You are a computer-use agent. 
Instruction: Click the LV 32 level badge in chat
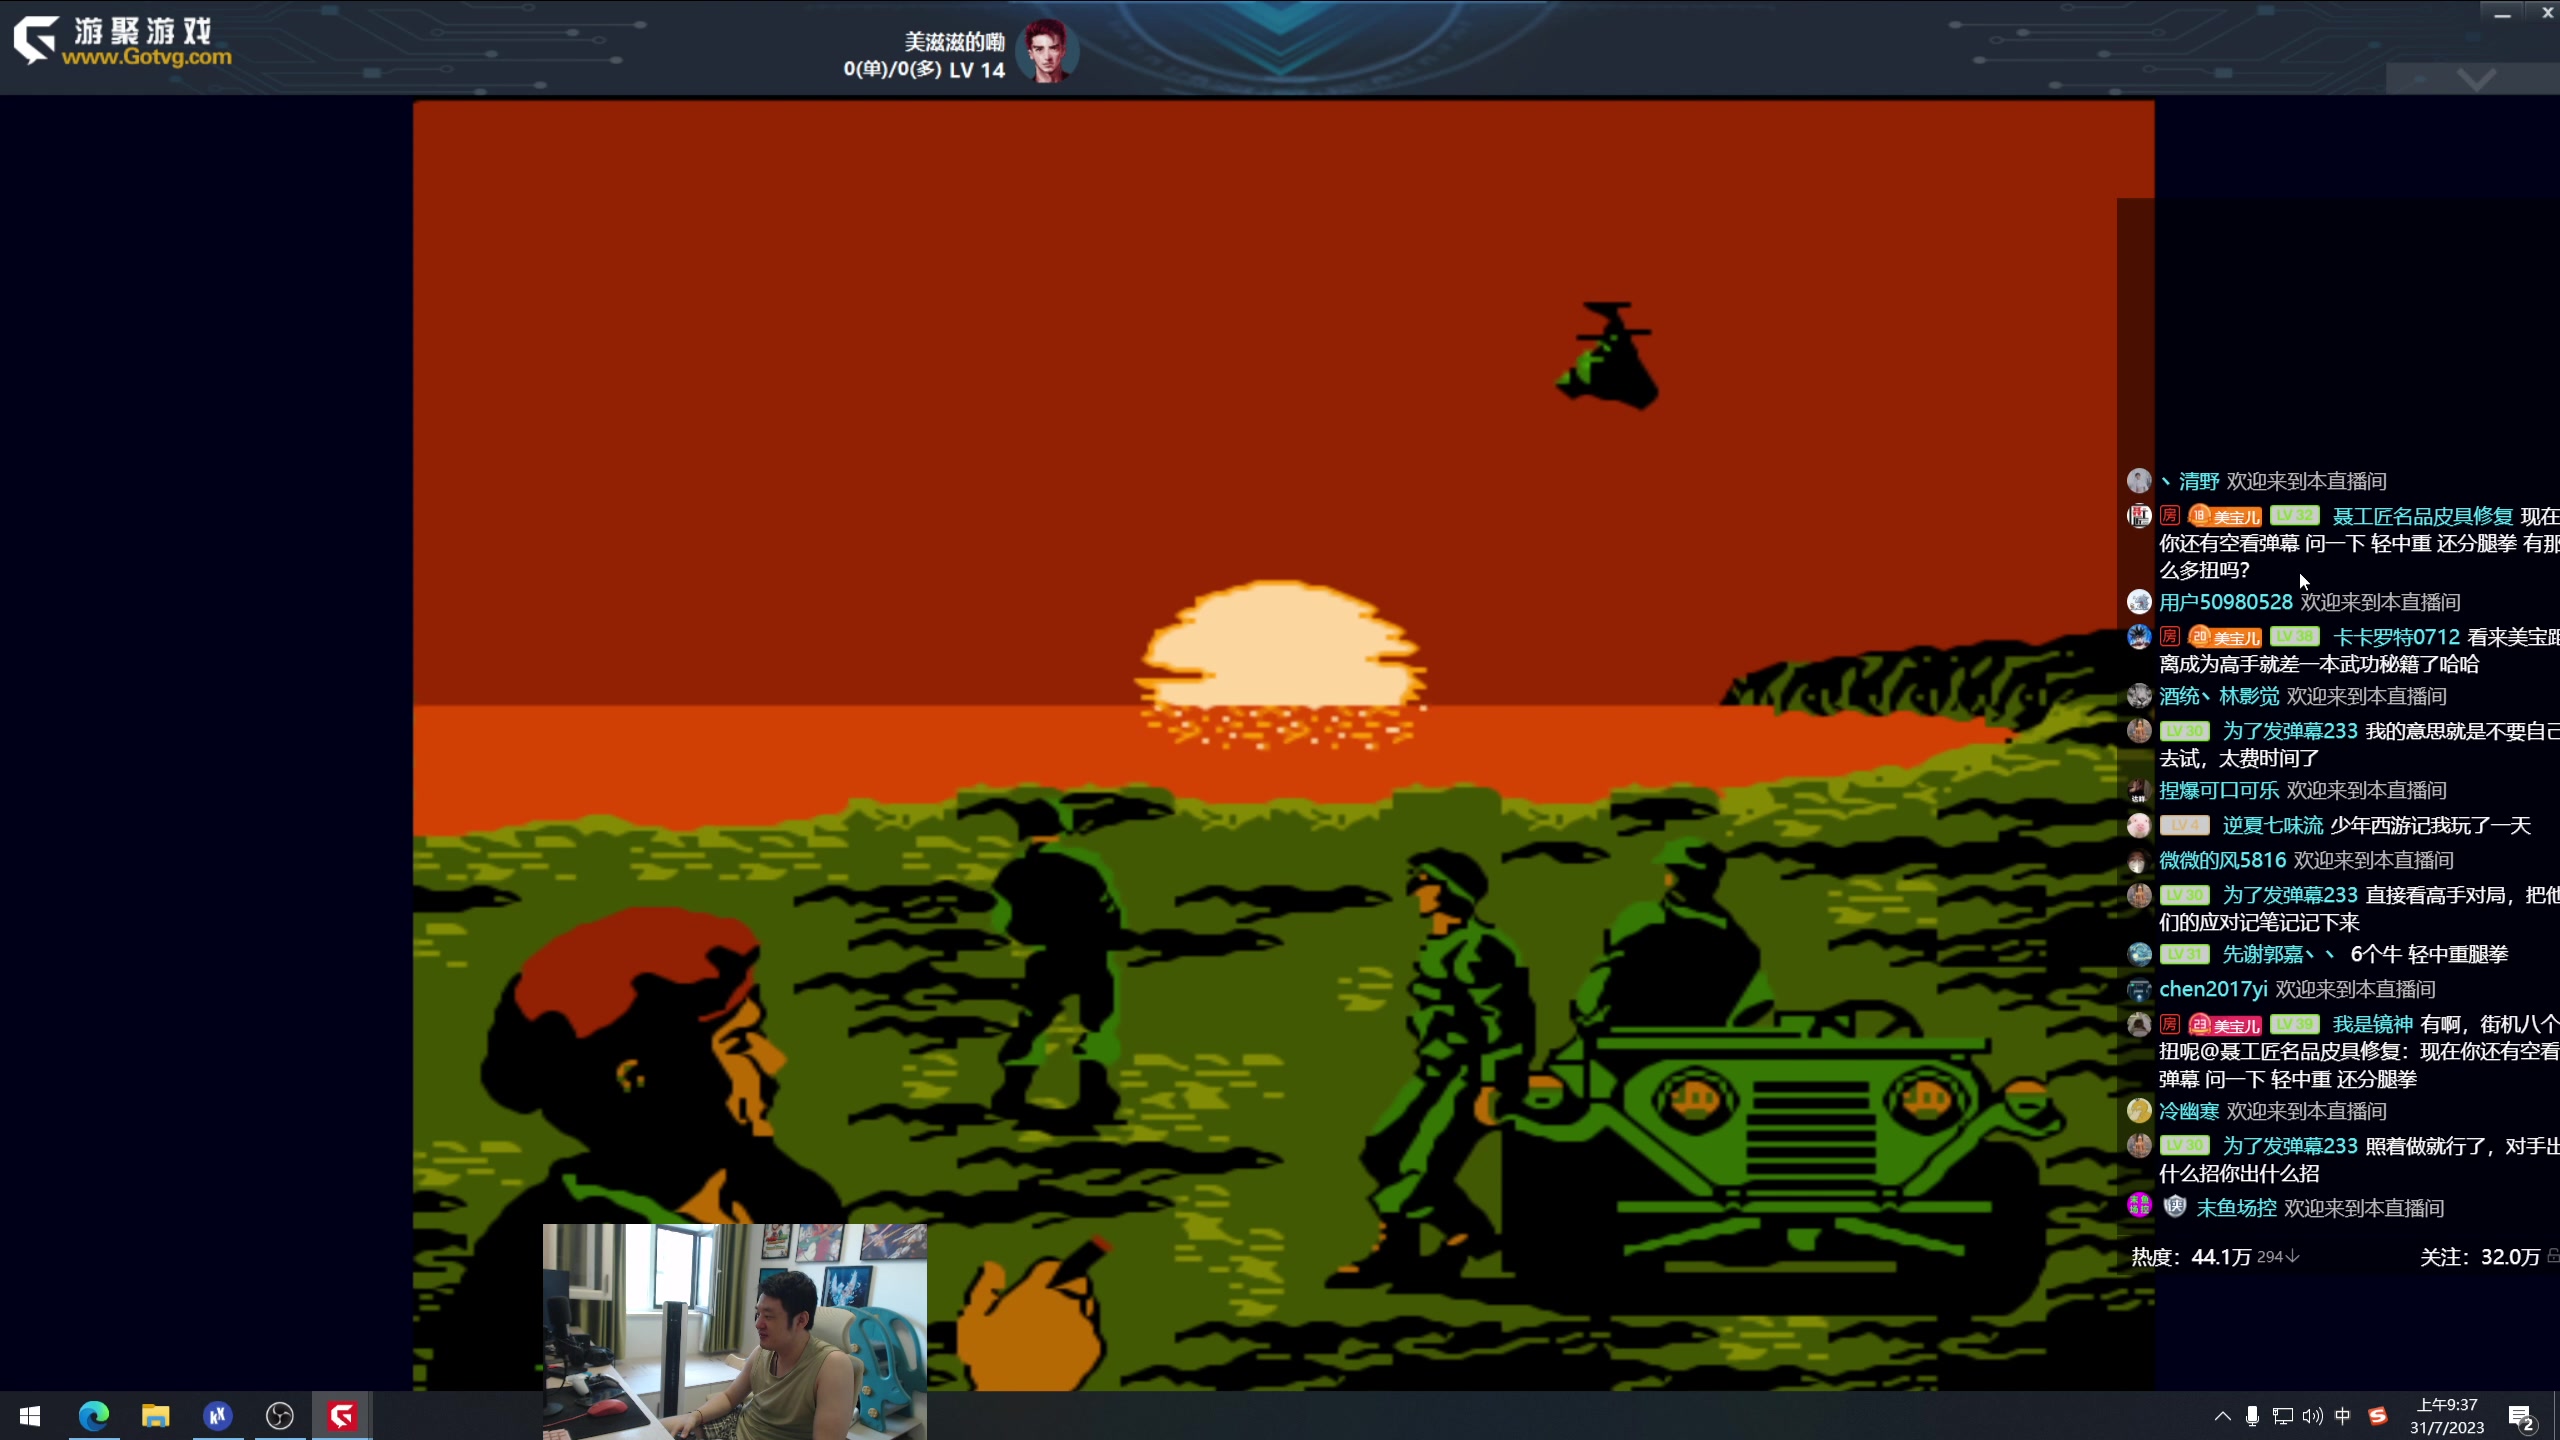pos(2294,516)
